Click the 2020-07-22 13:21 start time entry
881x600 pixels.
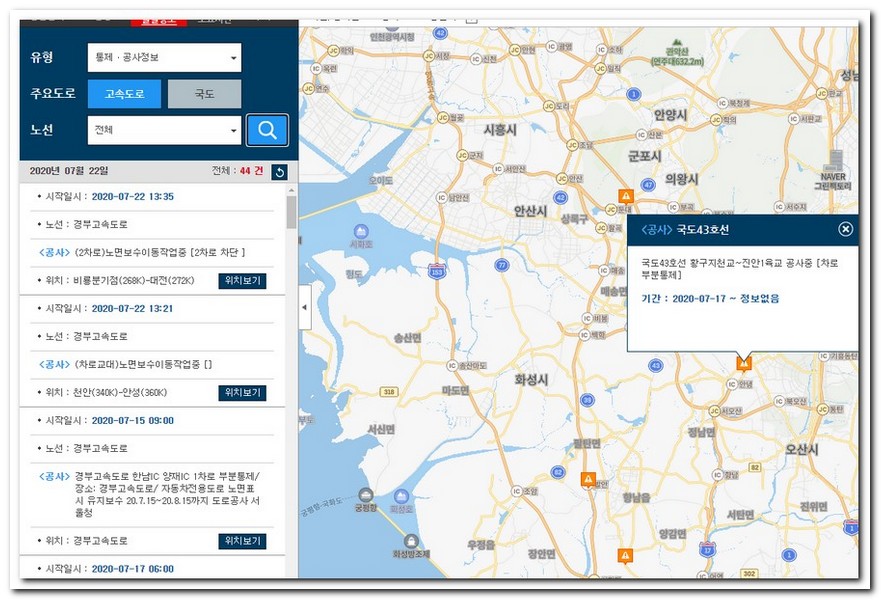(x=132, y=309)
